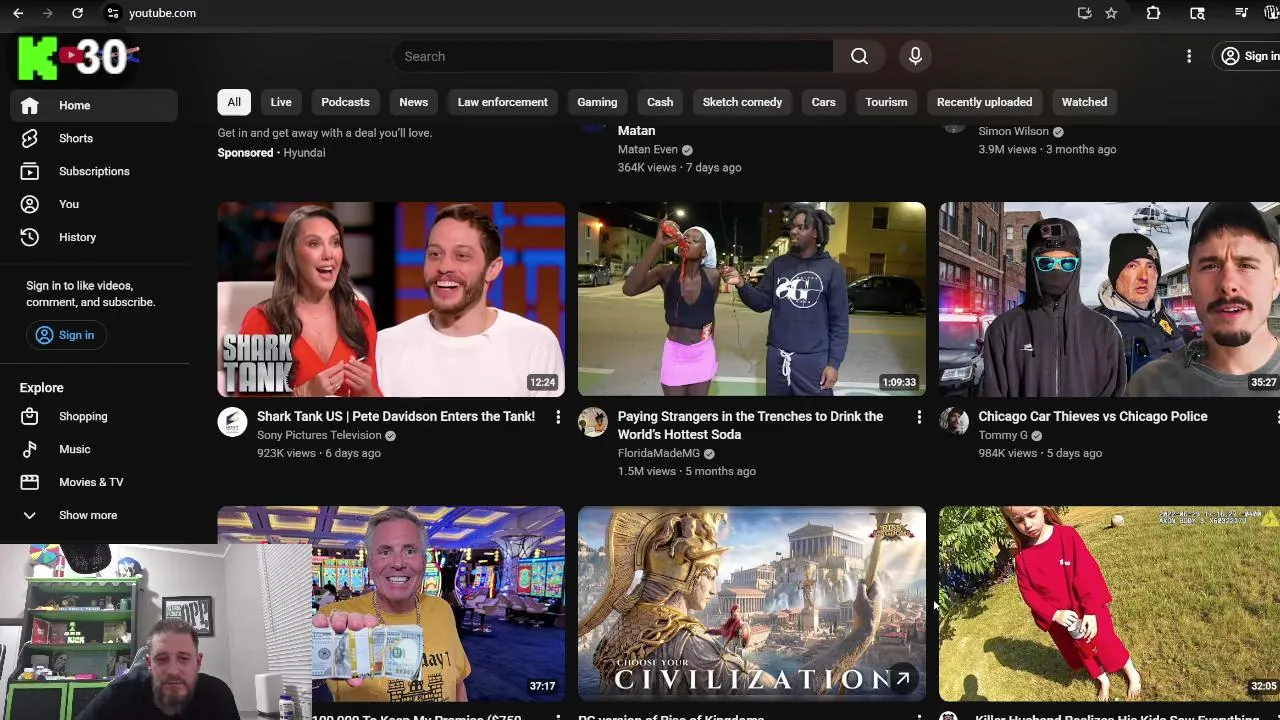Click the top-right Sign in button

click(1248, 56)
